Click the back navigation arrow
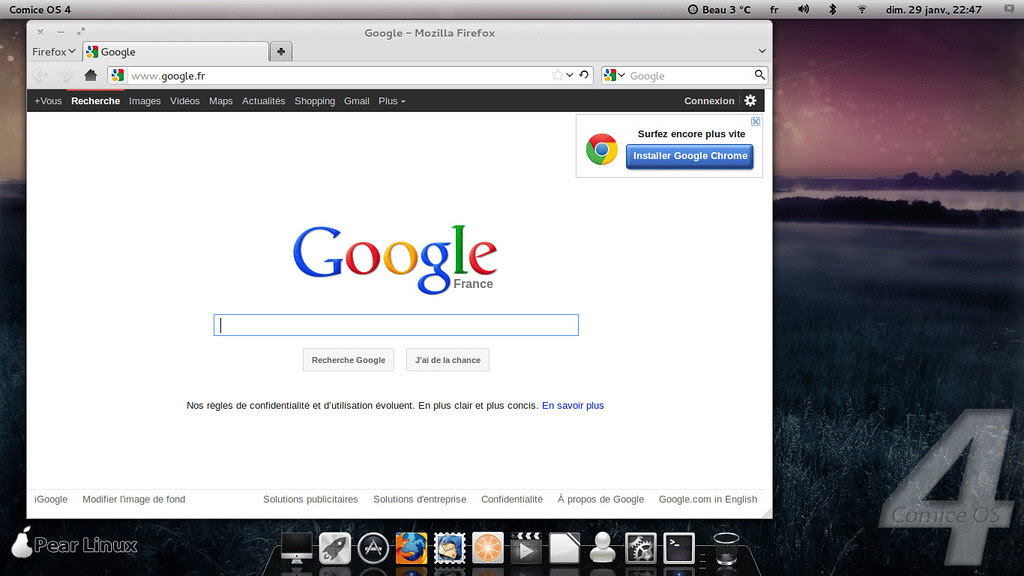1024x576 pixels. [x=40, y=75]
